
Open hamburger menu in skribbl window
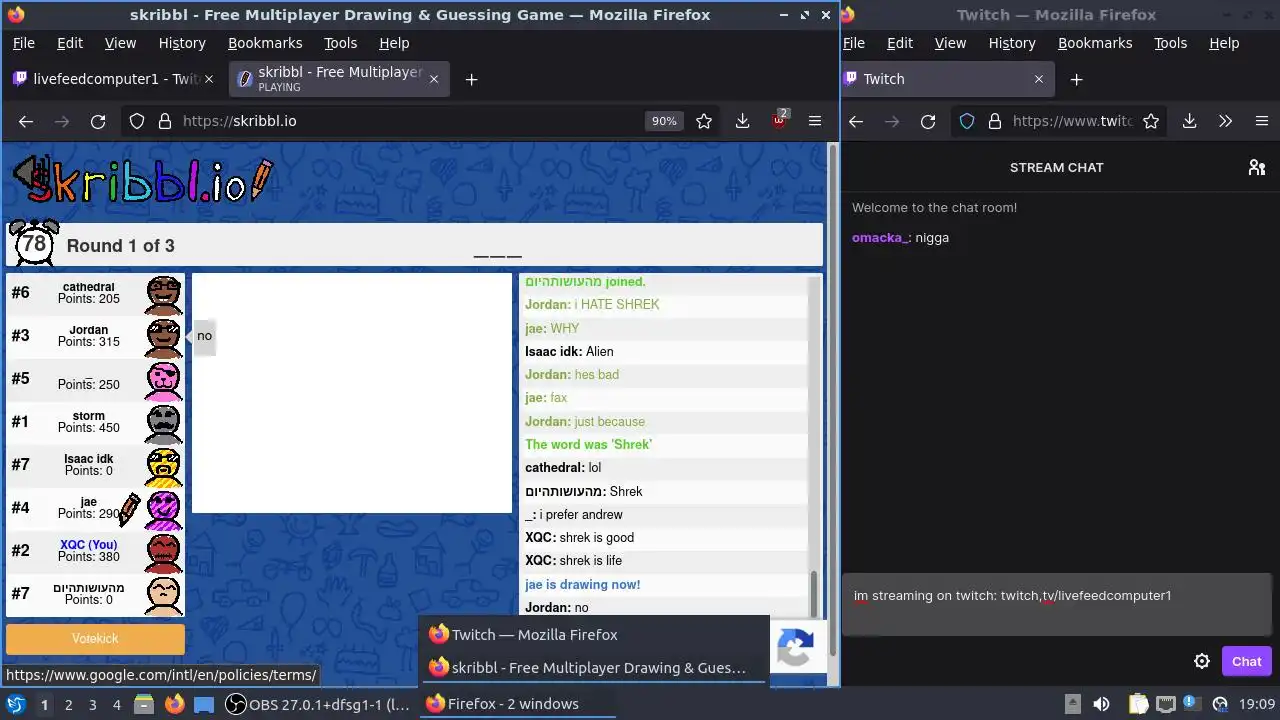(815, 121)
